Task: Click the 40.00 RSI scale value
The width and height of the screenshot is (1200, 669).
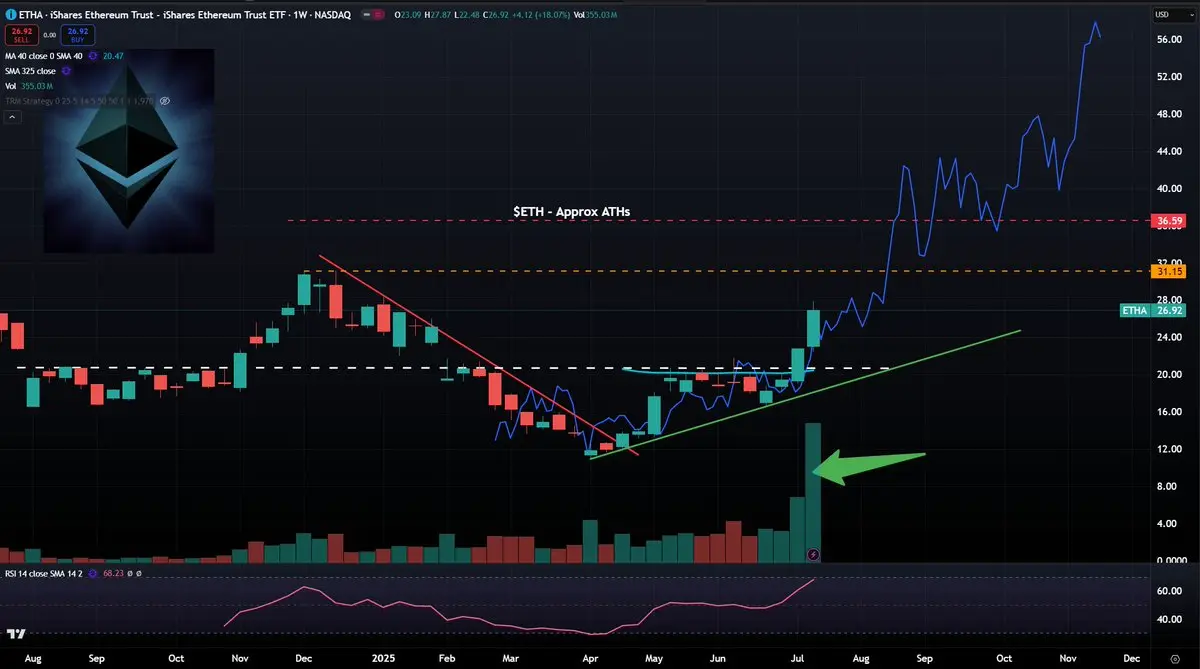Action: (1167, 619)
